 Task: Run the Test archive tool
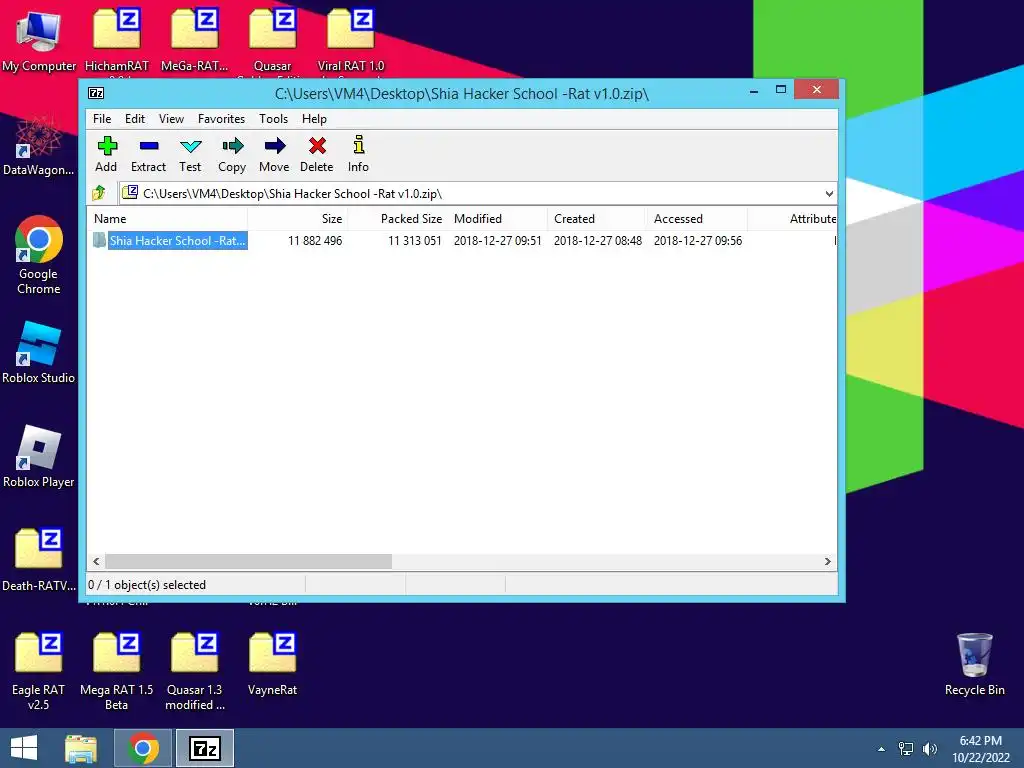point(190,154)
